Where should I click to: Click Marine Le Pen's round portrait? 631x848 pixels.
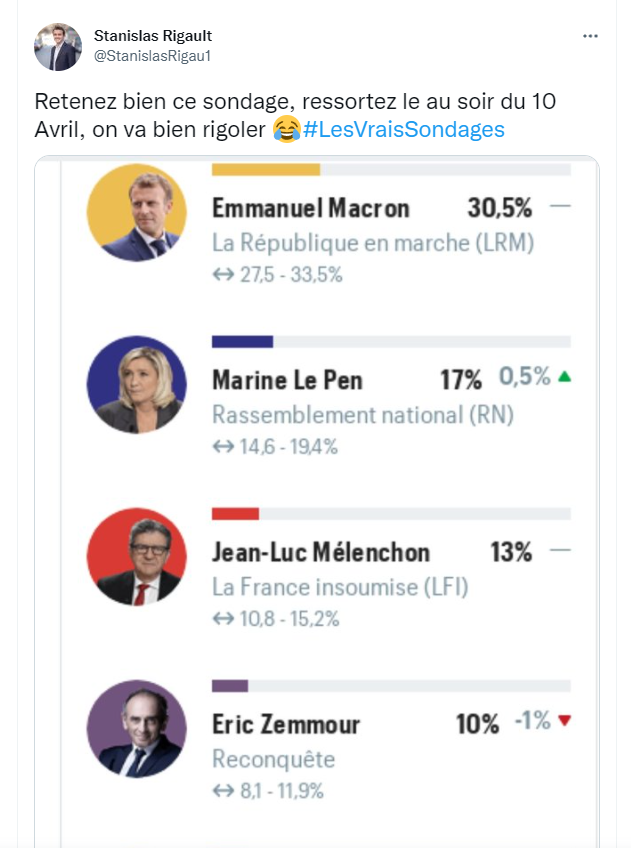(137, 384)
